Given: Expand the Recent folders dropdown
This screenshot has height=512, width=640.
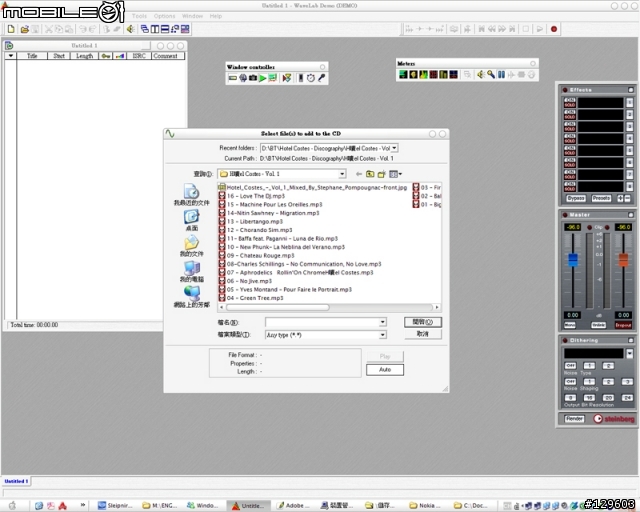Looking at the screenshot, I should coord(394,148).
